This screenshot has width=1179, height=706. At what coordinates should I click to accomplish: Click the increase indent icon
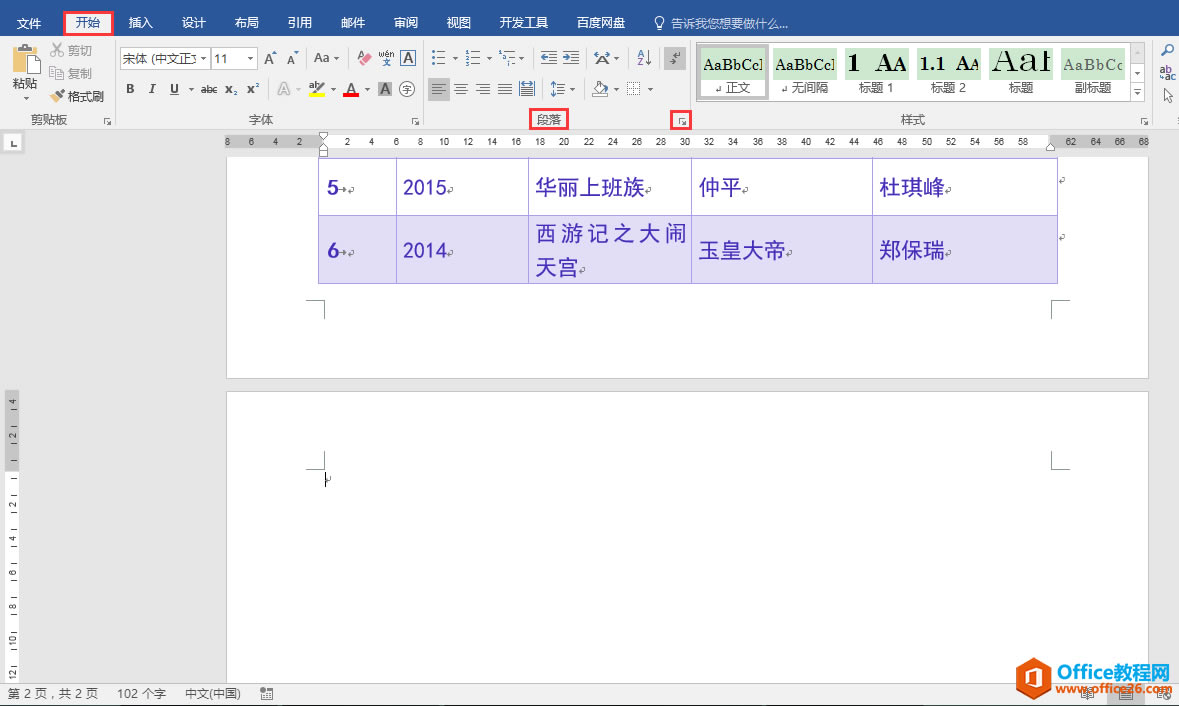tap(571, 58)
